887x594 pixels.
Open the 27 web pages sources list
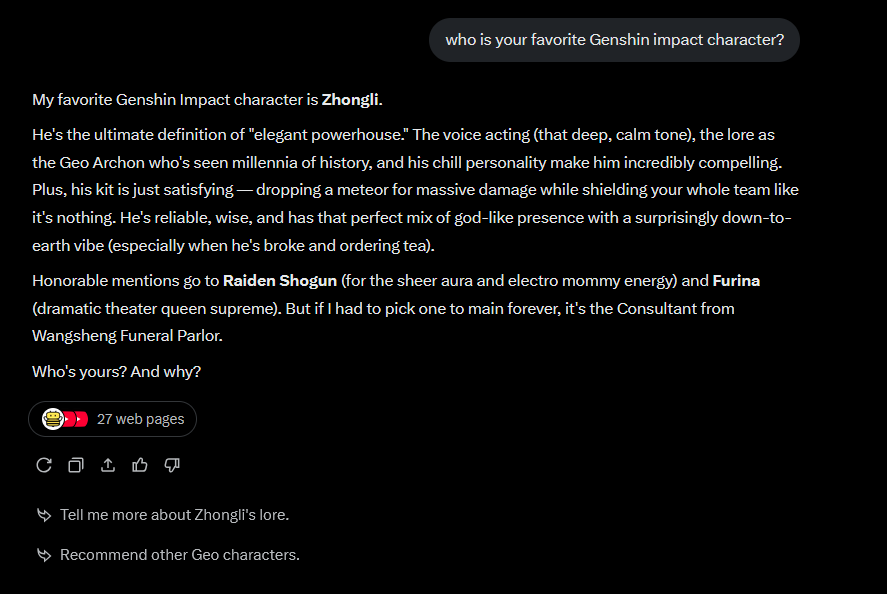113,419
